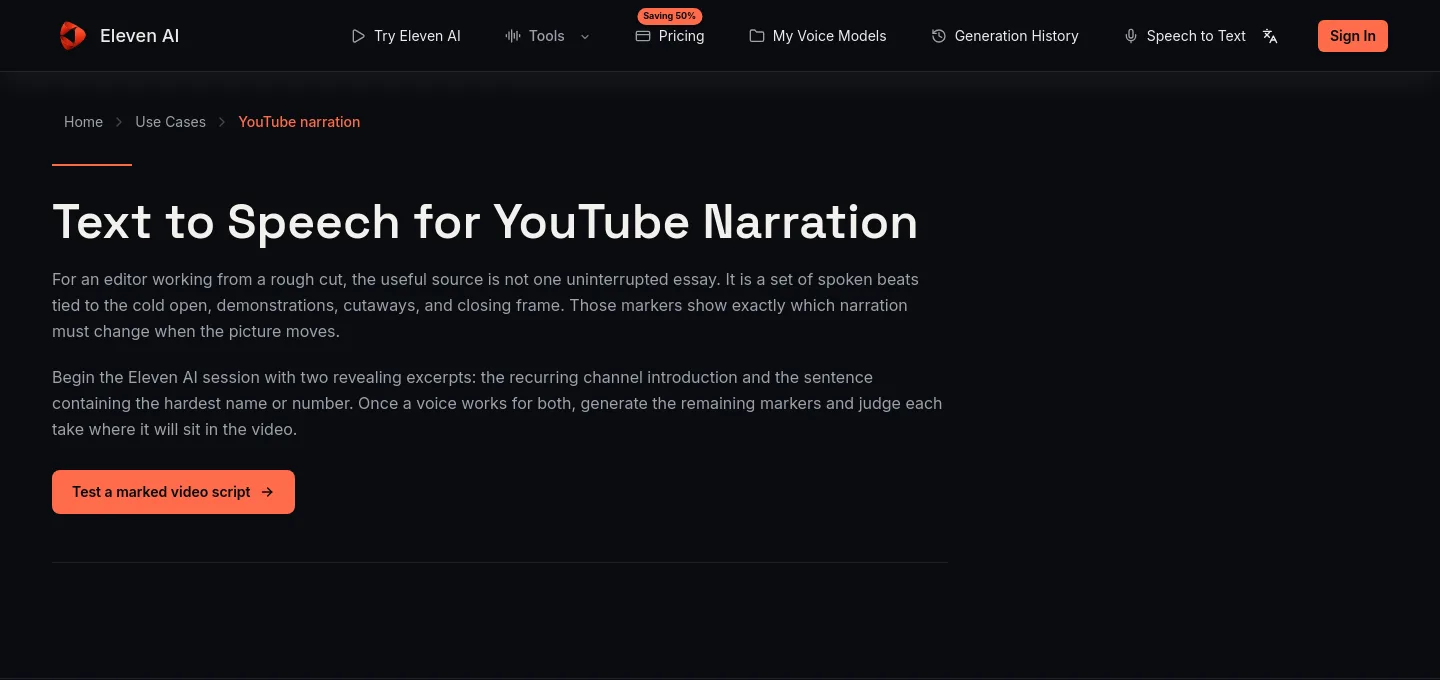Click the arrow on the Test script button
1440x680 pixels.
pos(267,492)
